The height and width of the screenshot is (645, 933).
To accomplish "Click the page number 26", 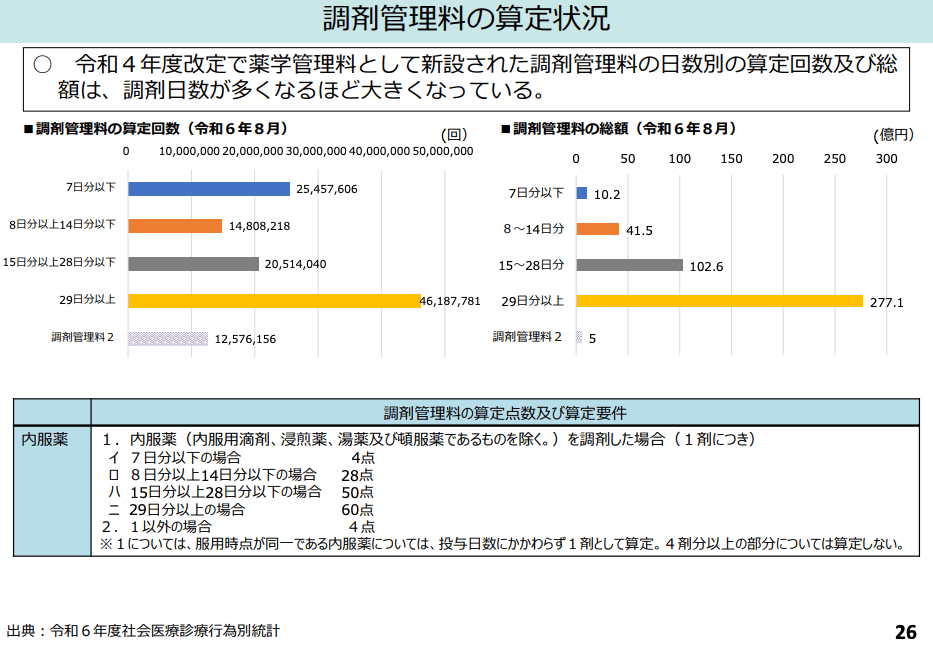I will [x=905, y=631].
